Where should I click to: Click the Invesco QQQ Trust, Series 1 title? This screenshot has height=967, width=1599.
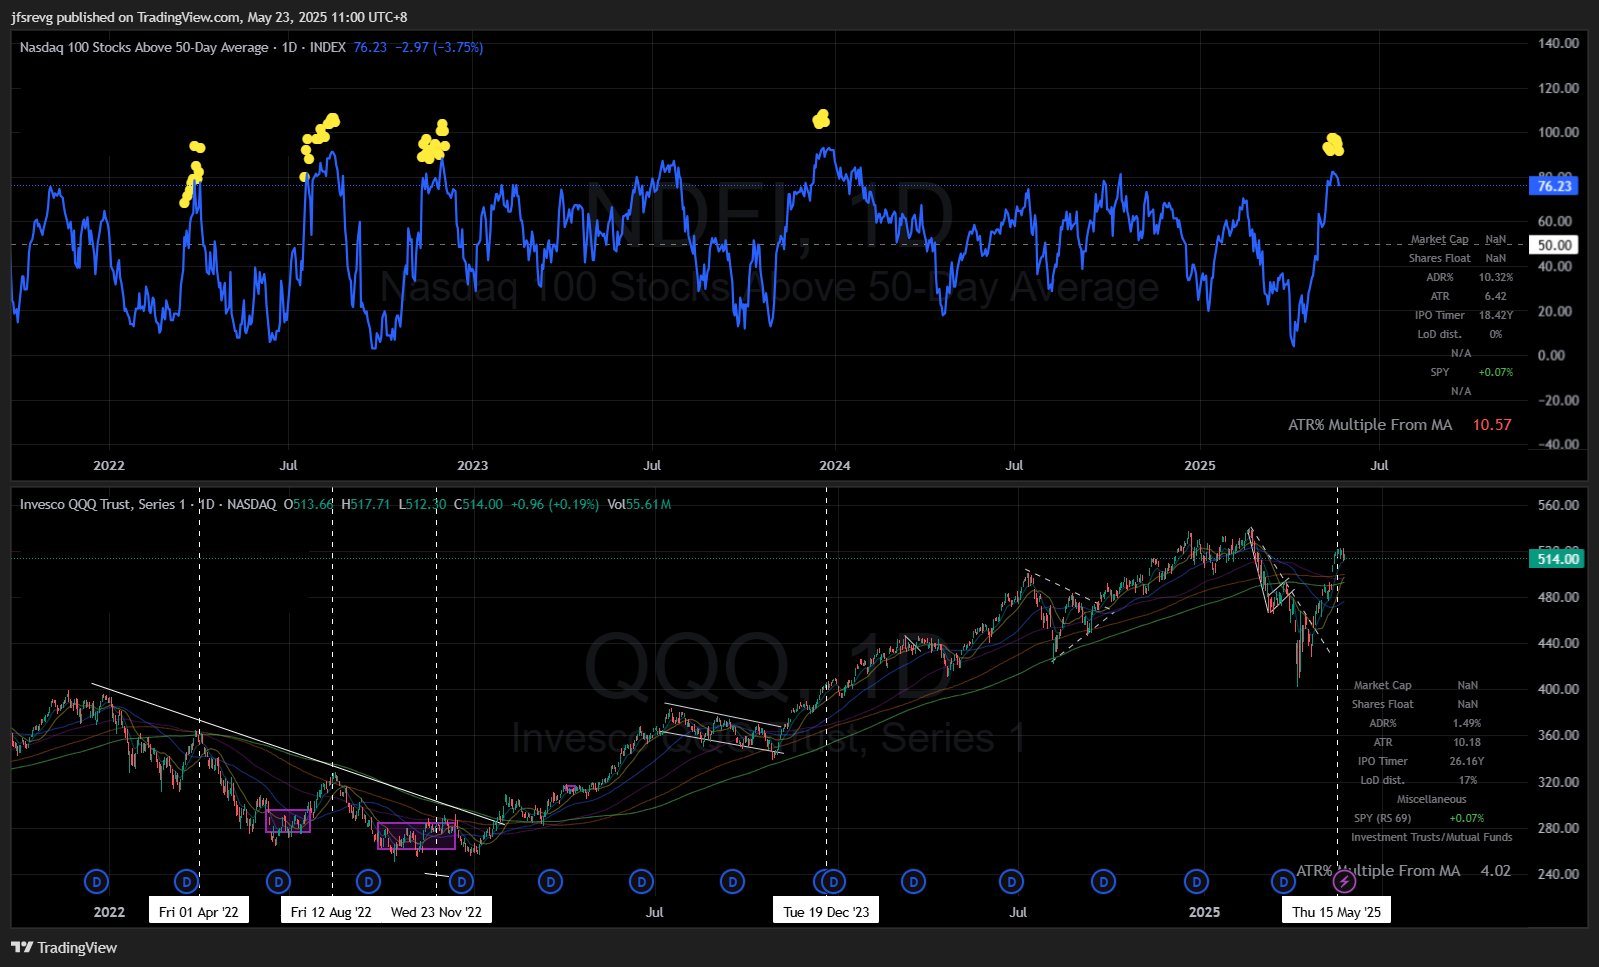pos(102,504)
